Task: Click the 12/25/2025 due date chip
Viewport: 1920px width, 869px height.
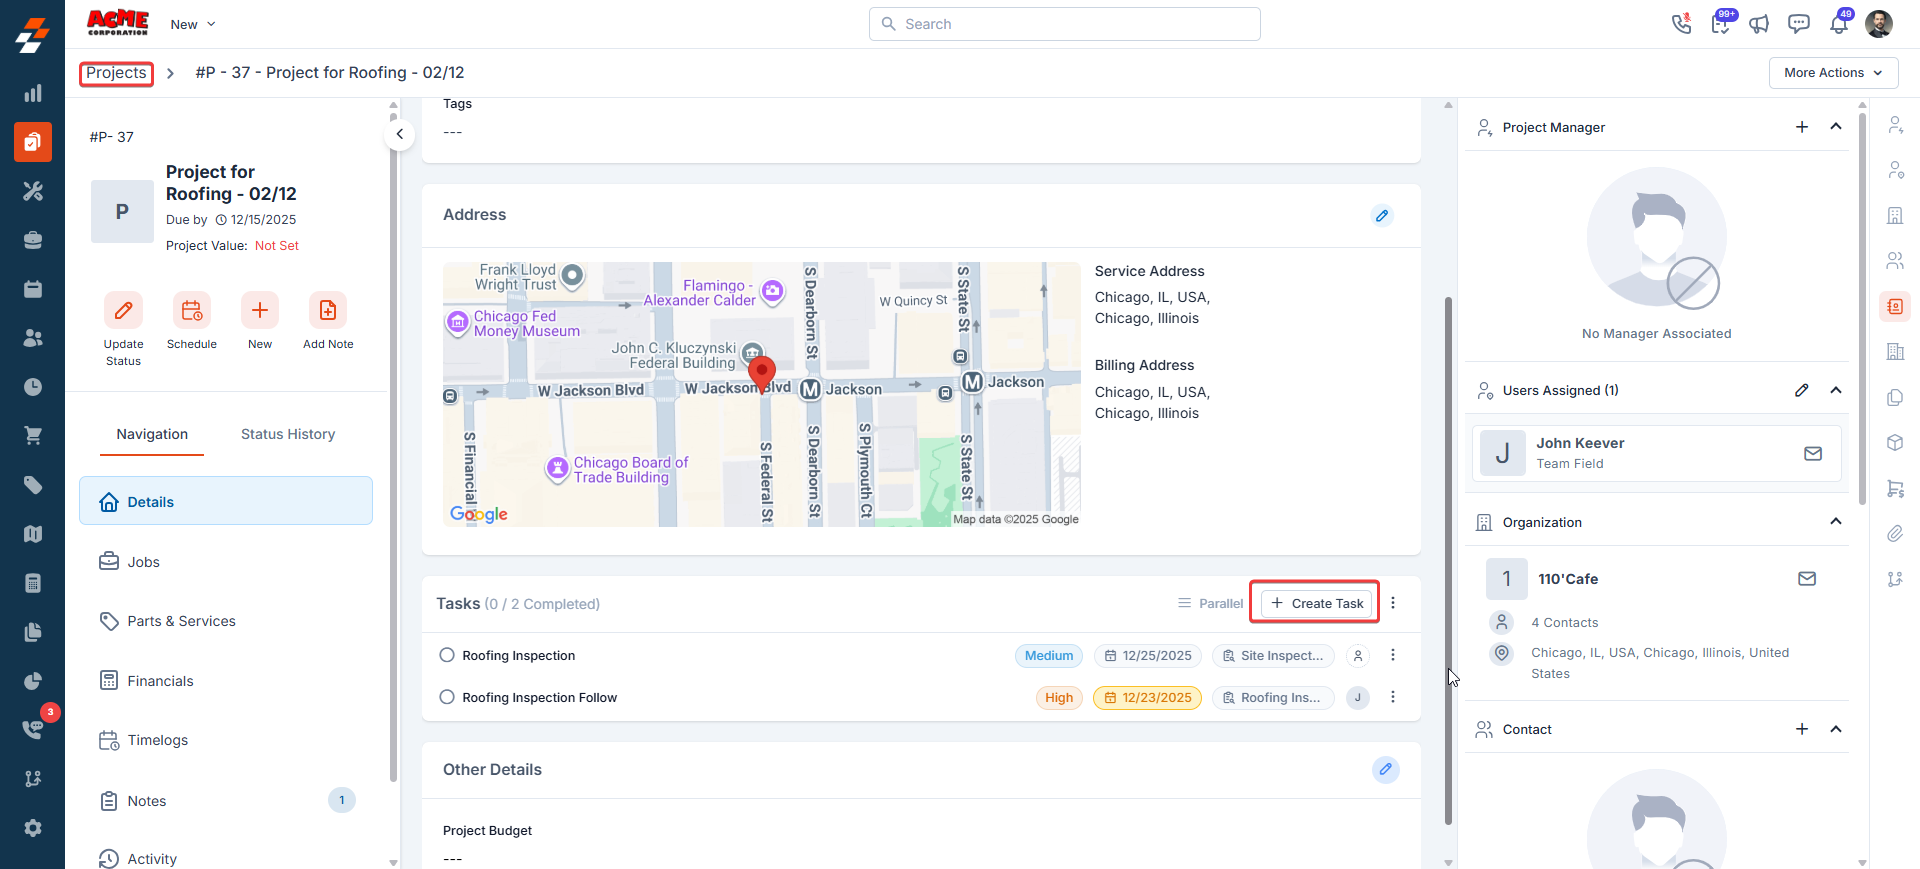Action: point(1147,656)
